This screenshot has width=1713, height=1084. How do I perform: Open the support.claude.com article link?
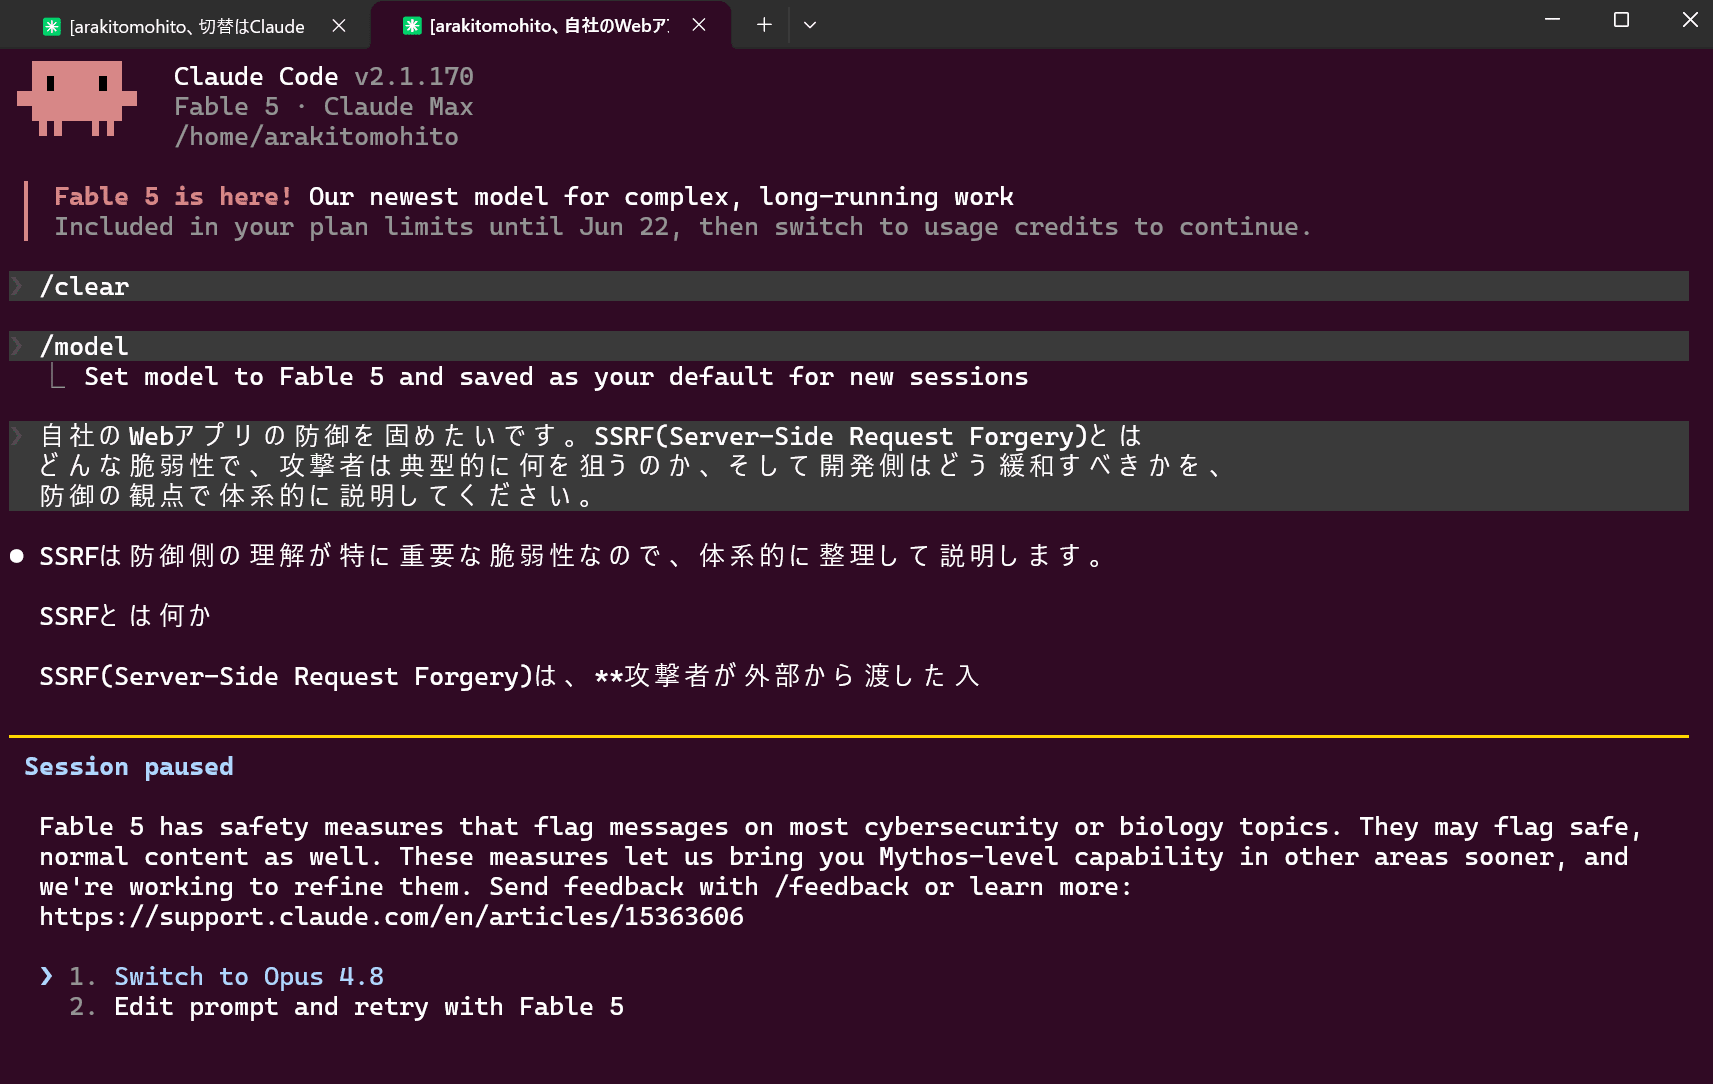(392, 917)
